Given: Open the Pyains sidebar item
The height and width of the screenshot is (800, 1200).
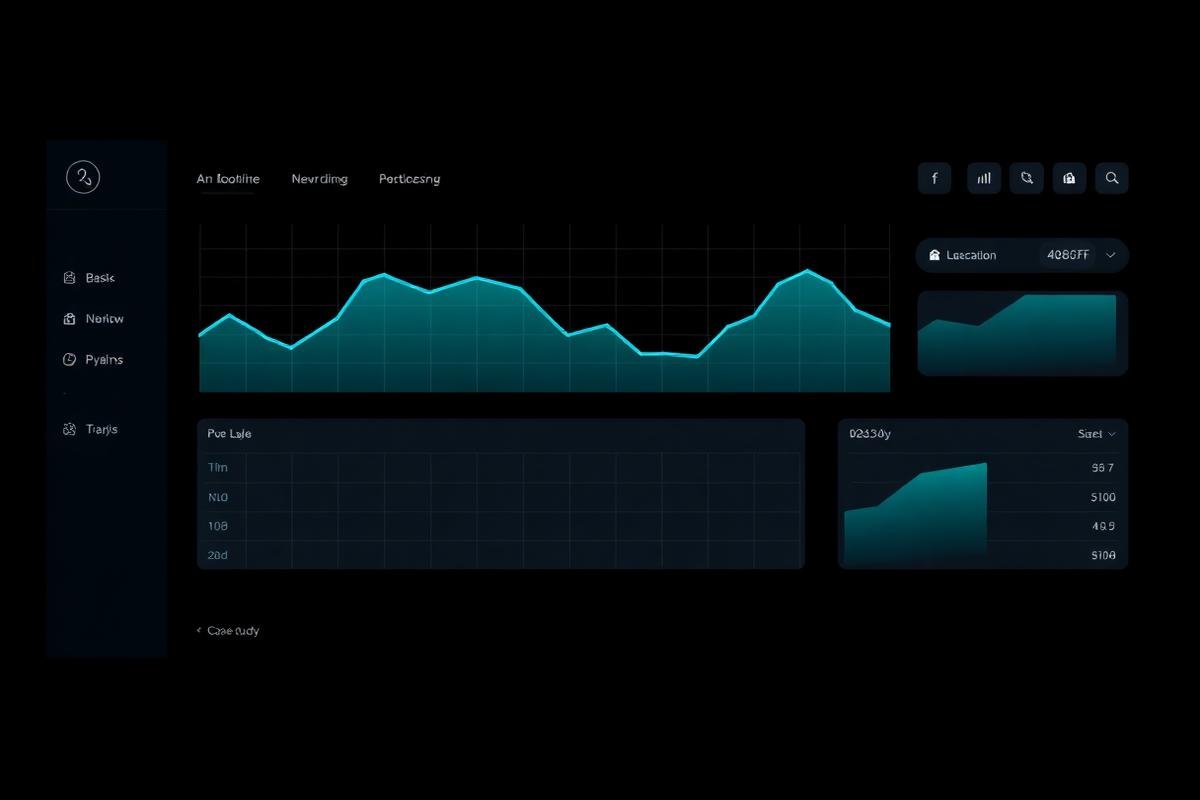Looking at the screenshot, I should click(92, 359).
